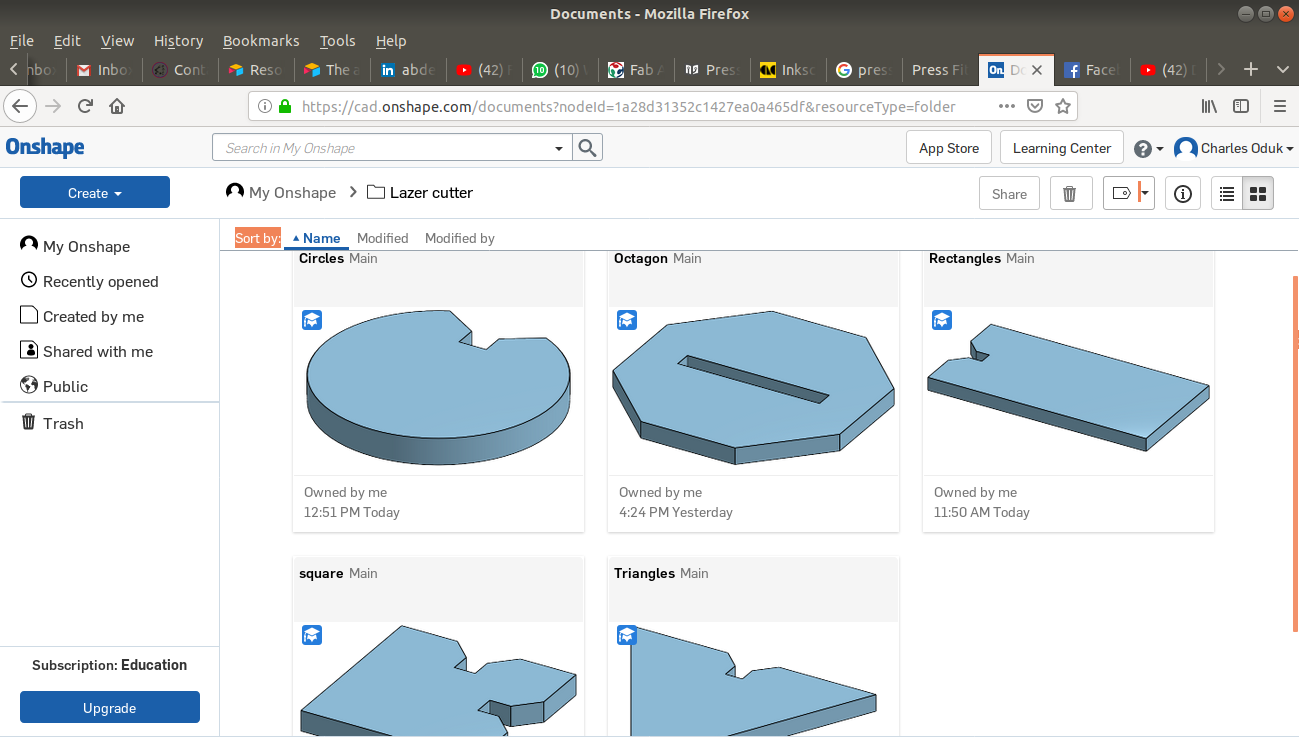This screenshot has width=1299, height=741.
Task: Switch to list view
Action: point(1227,194)
